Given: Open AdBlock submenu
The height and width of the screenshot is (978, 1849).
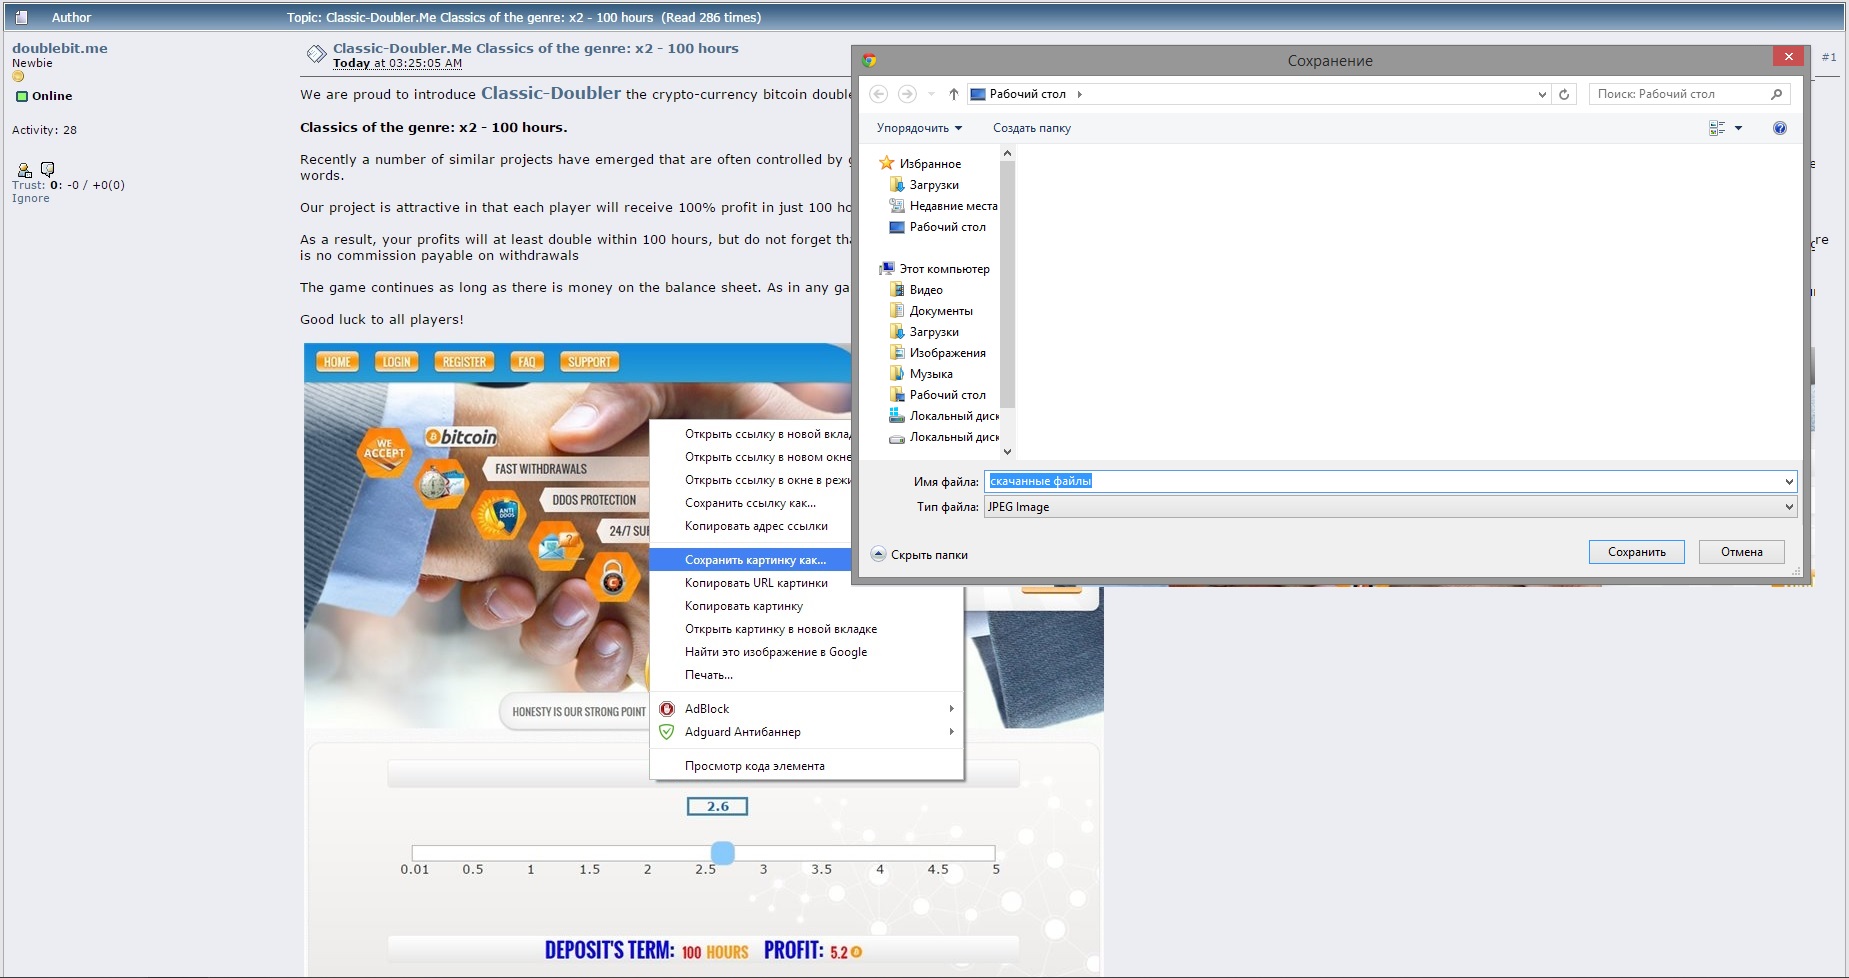Looking at the screenshot, I should [x=806, y=709].
